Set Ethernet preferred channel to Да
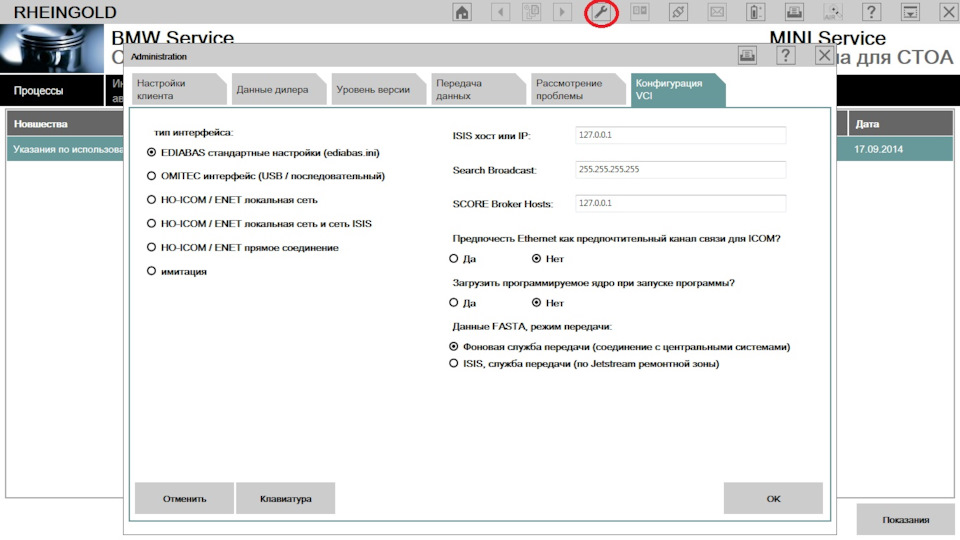960x540 pixels. pyautogui.click(x=462, y=258)
